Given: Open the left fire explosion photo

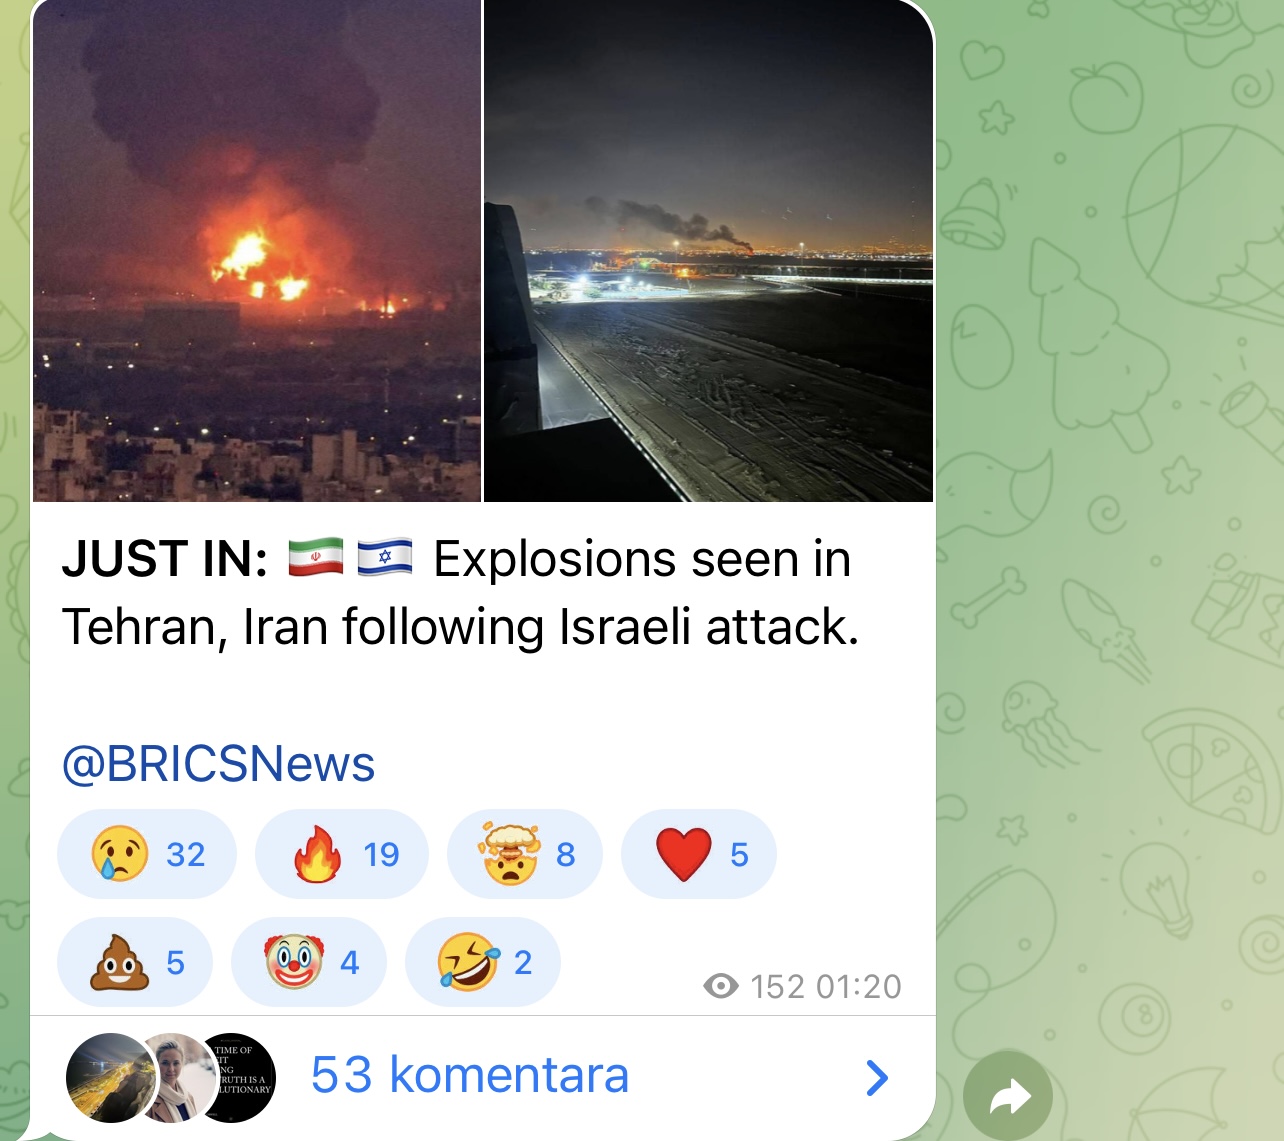Looking at the screenshot, I should [257, 250].
